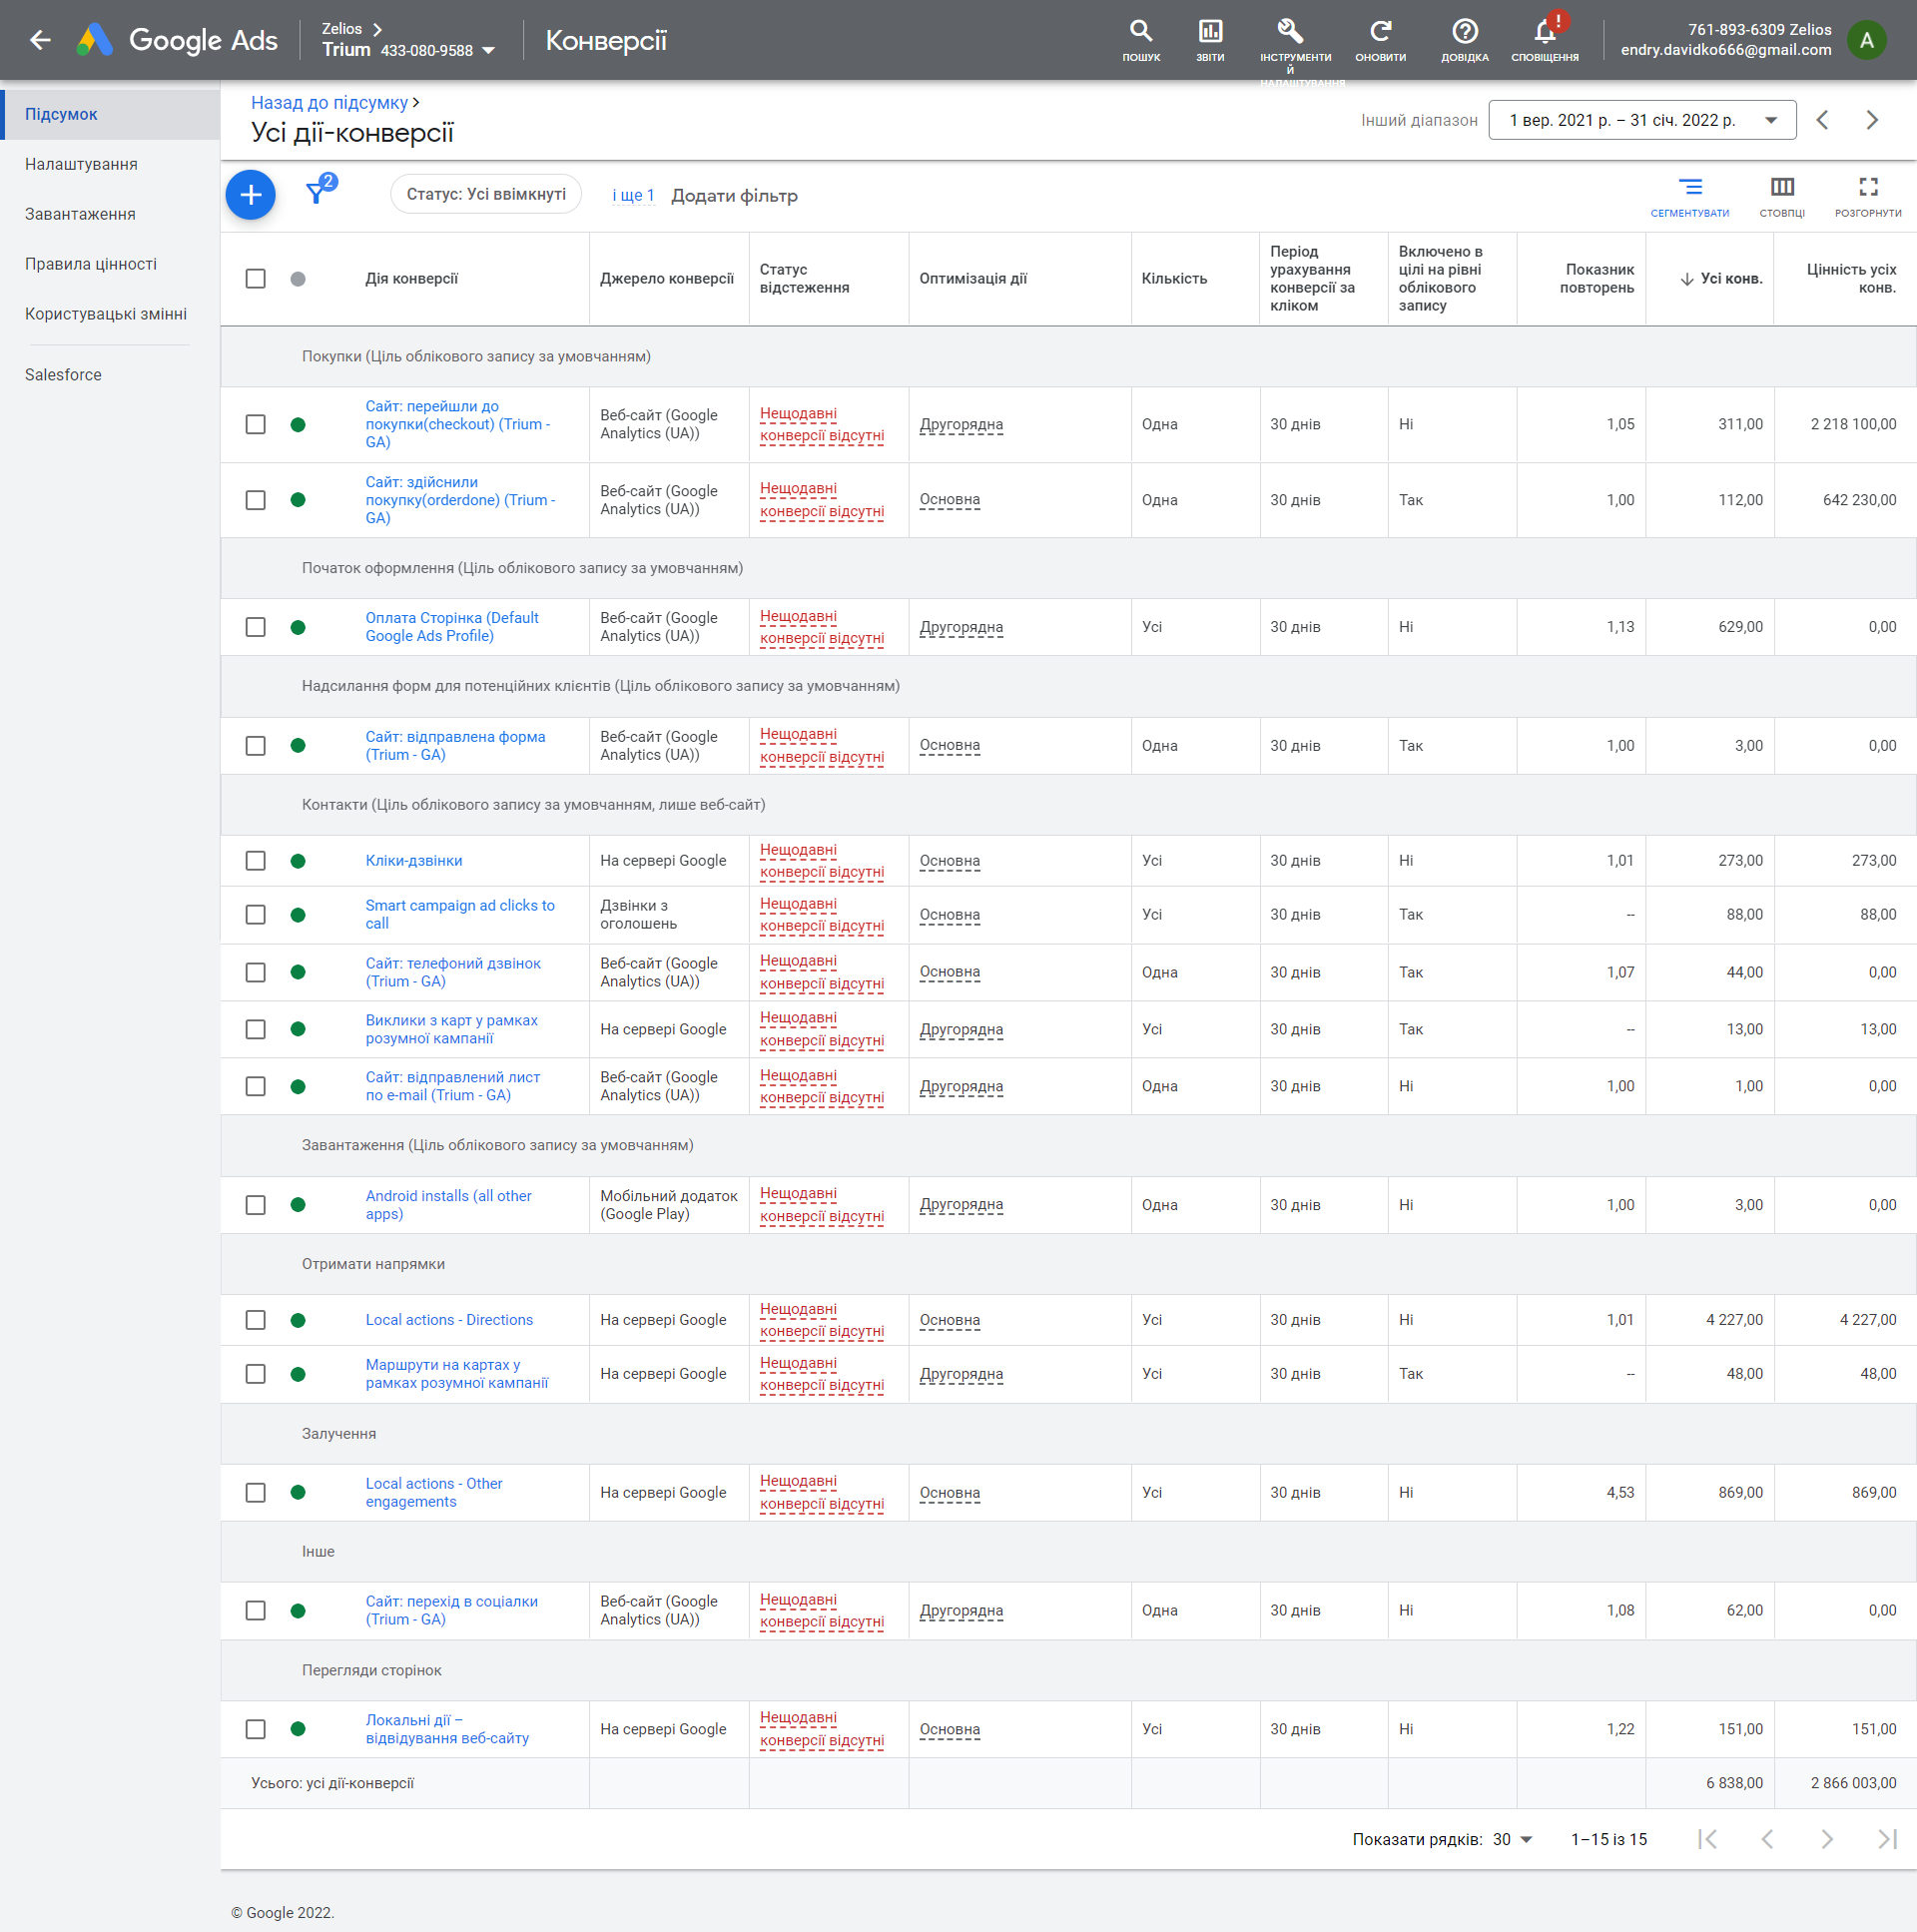1917x1932 pixels.
Task: Open the rows-per-page dropdown showing 30
Action: coord(1512,1839)
